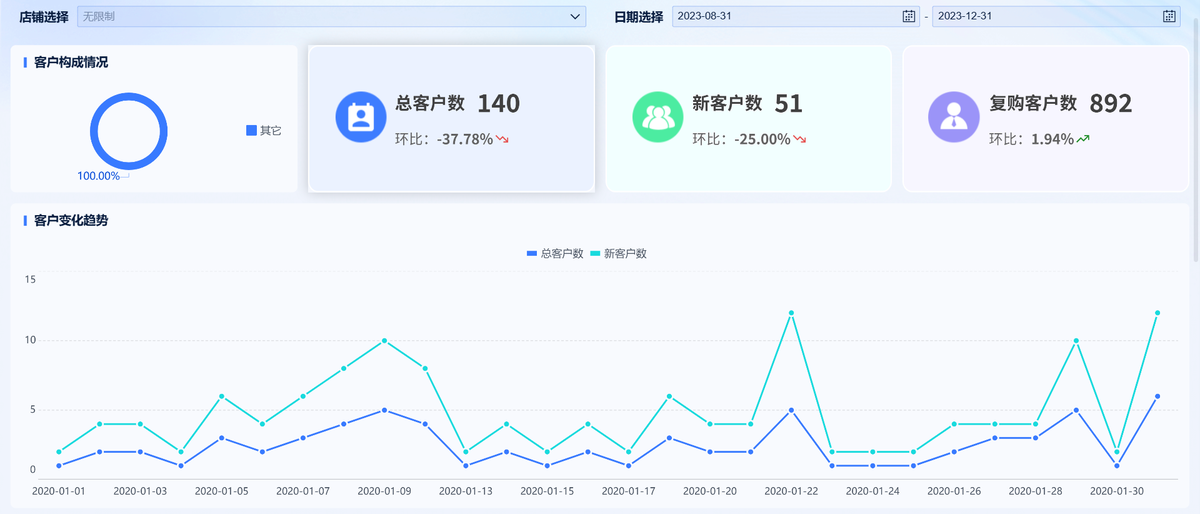Click the 新客户数 green group icon
1200x514 pixels.
pyautogui.click(x=657, y=117)
